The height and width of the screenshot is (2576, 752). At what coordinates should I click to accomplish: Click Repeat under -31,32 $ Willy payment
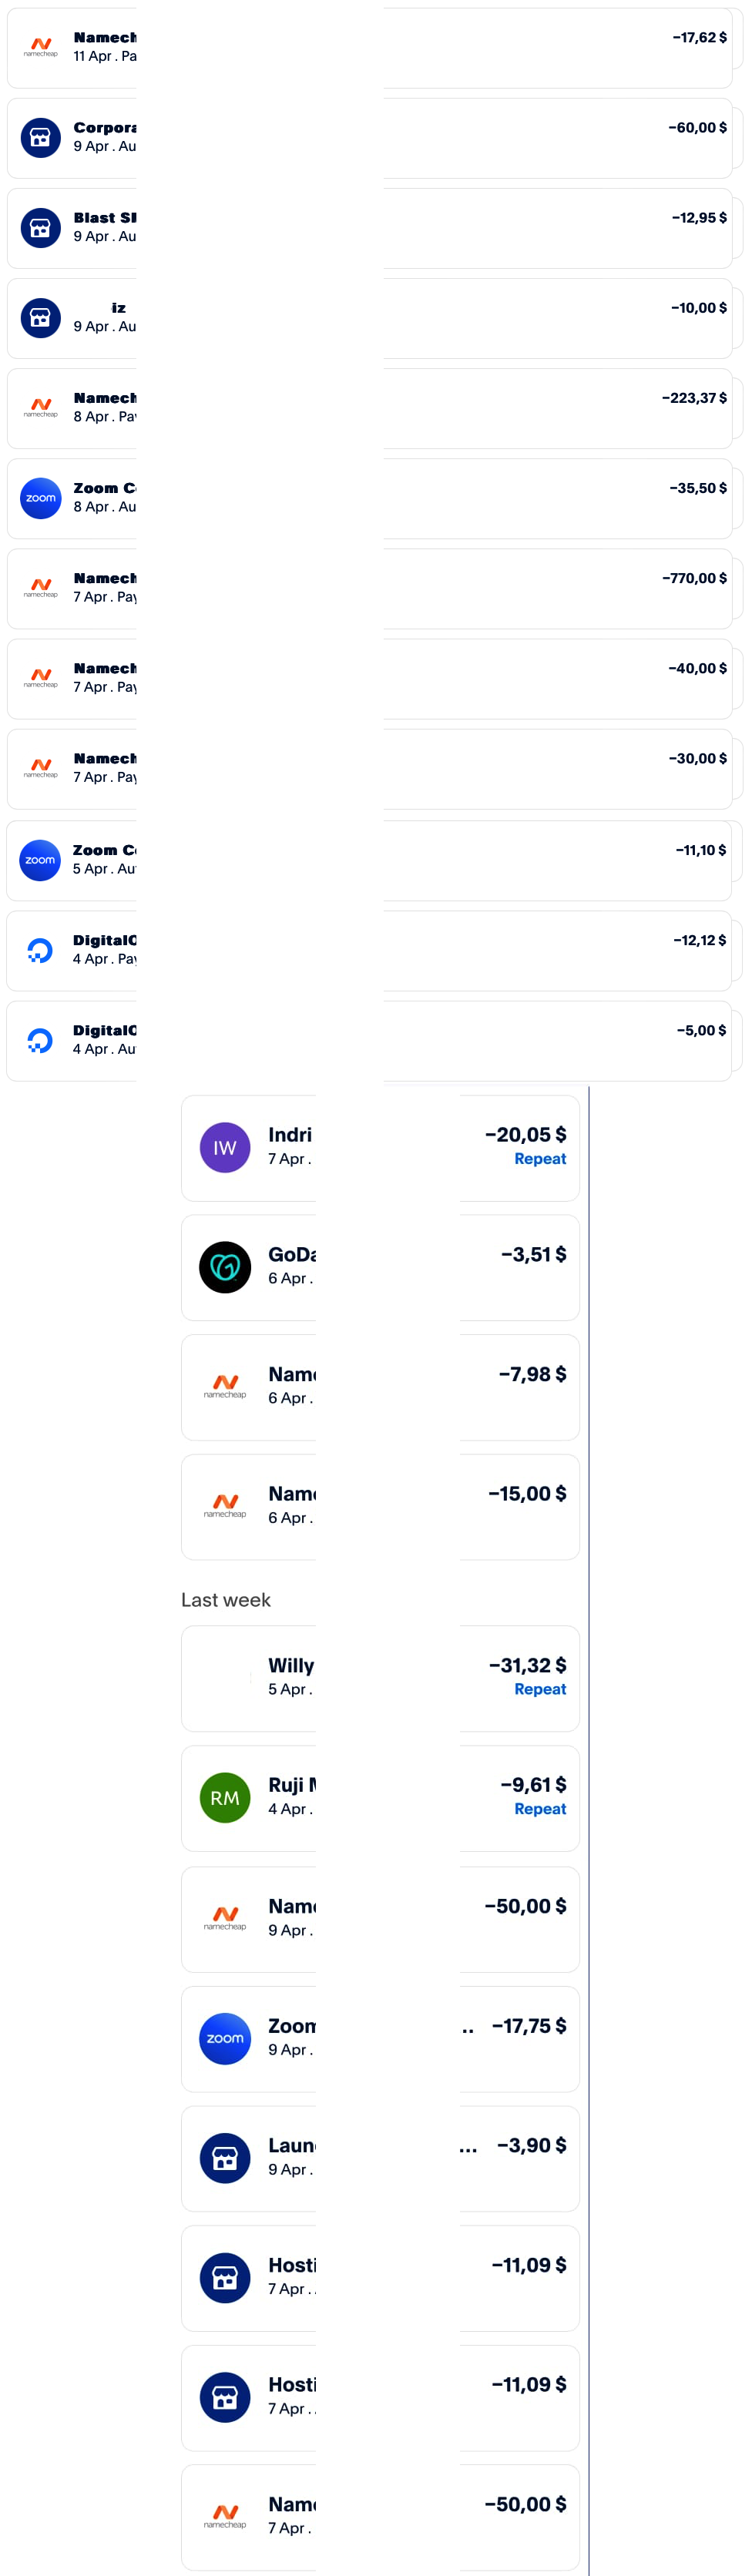[x=540, y=1689]
